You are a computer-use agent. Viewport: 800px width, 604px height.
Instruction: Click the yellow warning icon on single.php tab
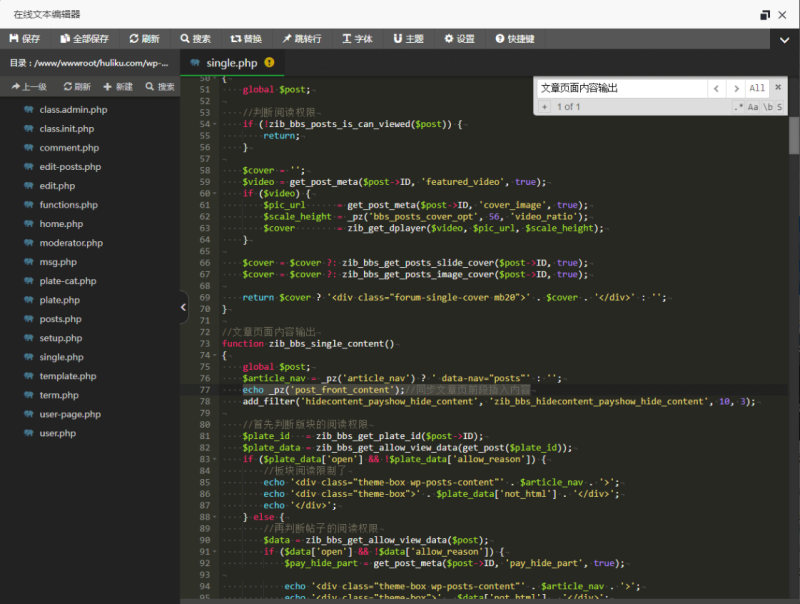269,63
